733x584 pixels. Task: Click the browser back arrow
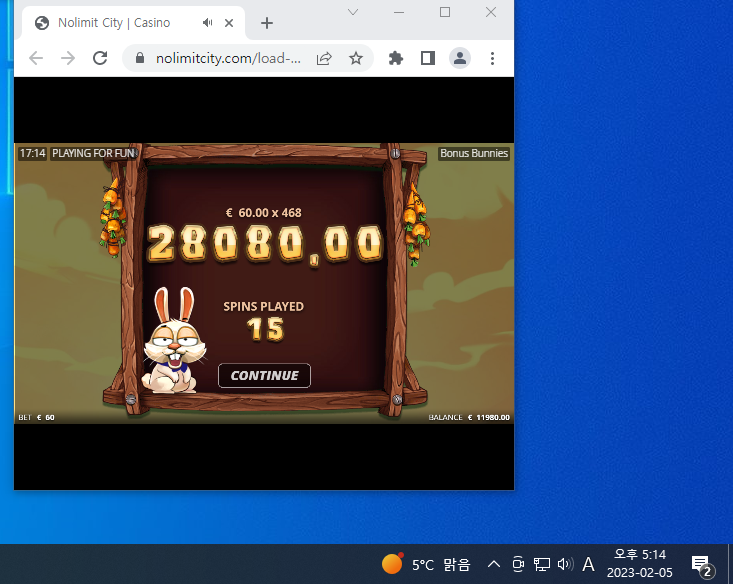[x=36, y=58]
